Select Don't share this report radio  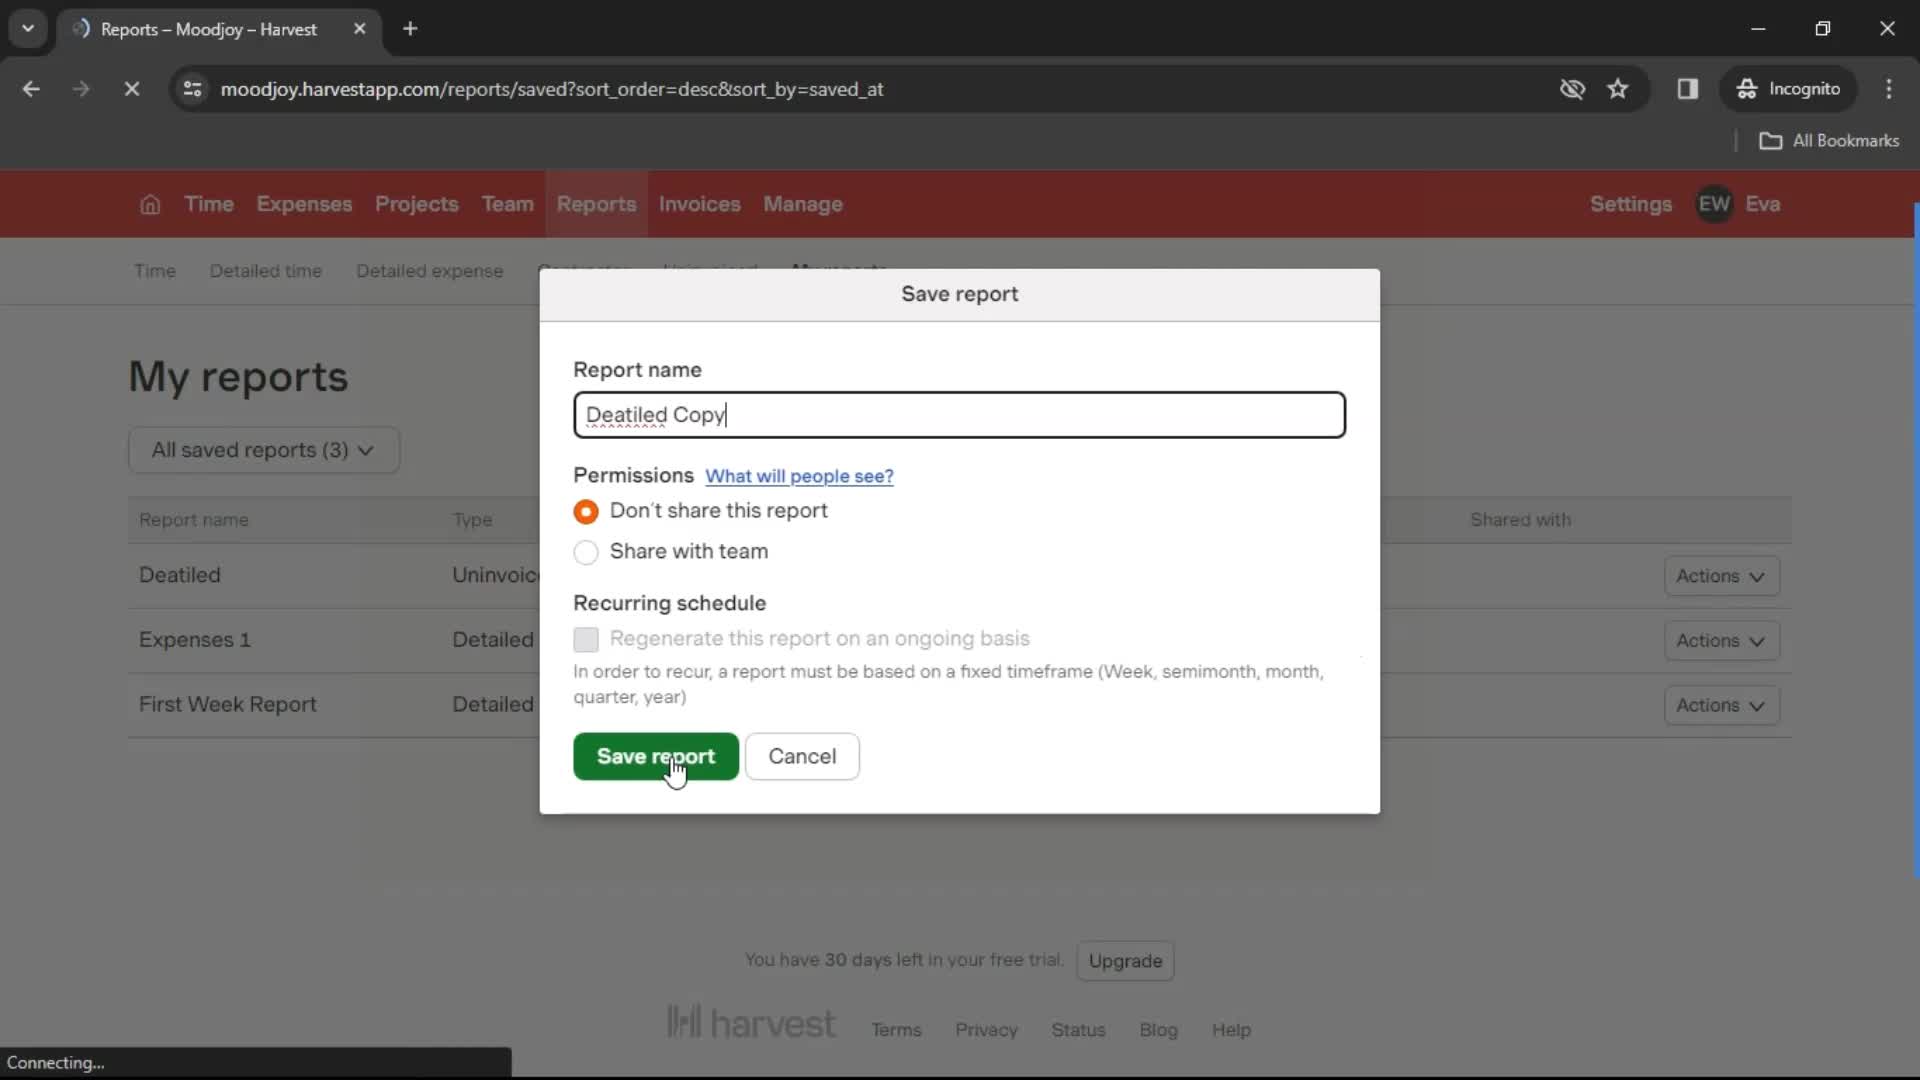pos(587,512)
